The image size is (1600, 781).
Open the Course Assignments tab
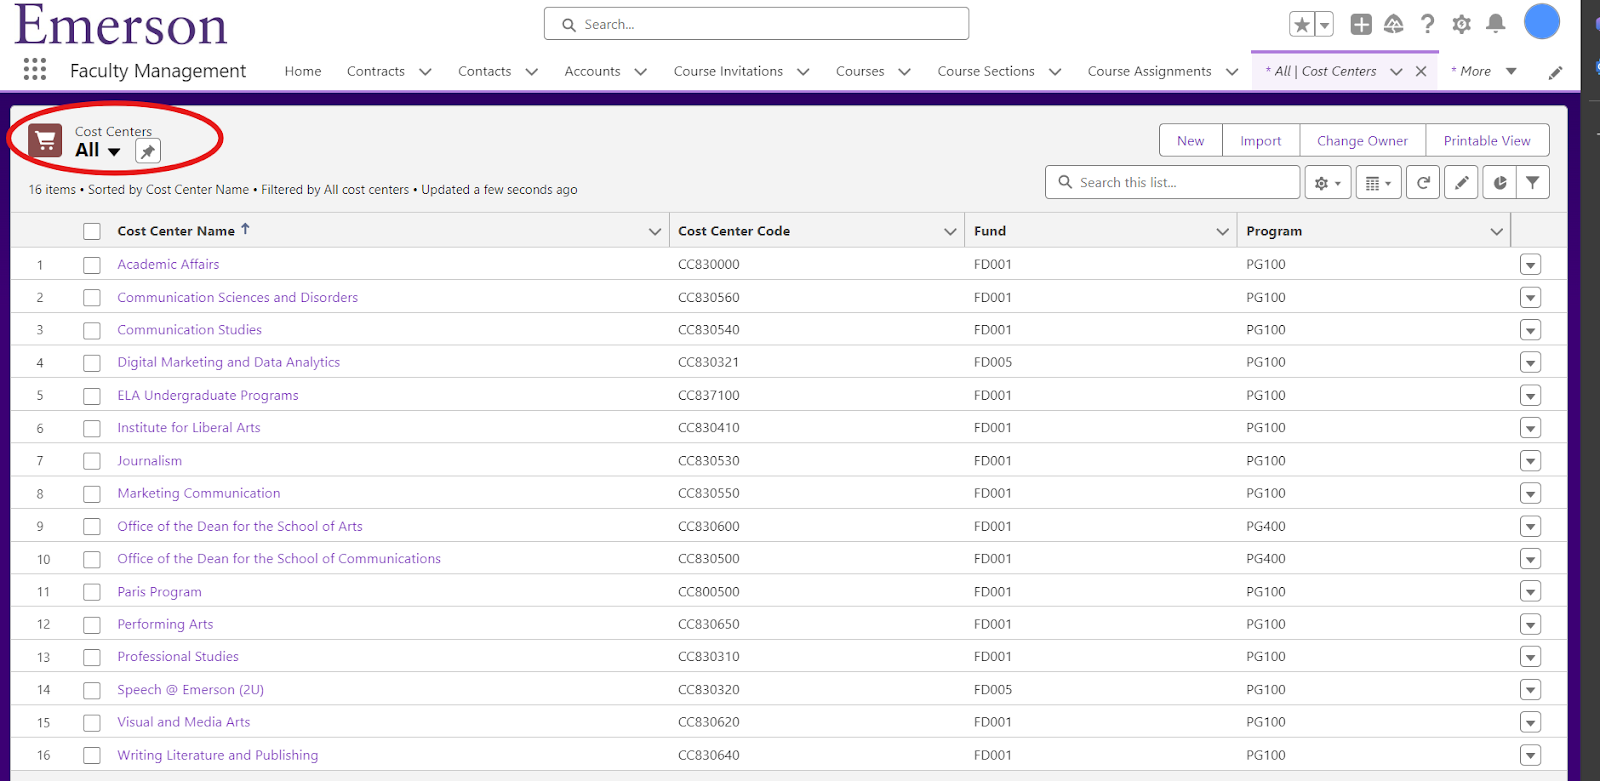coord(1149,71)
